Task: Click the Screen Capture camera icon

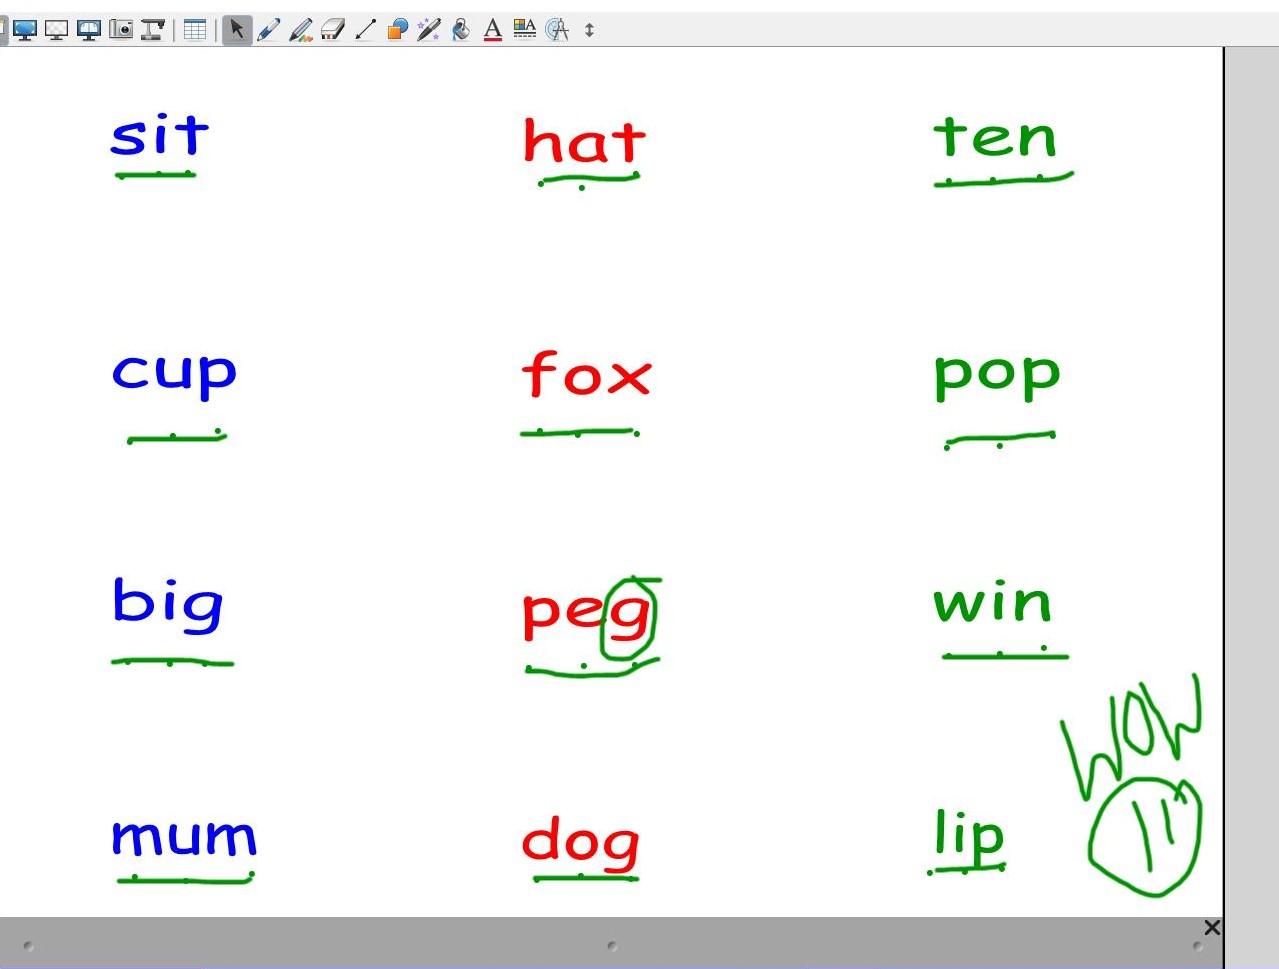Action: coord(121,30)
